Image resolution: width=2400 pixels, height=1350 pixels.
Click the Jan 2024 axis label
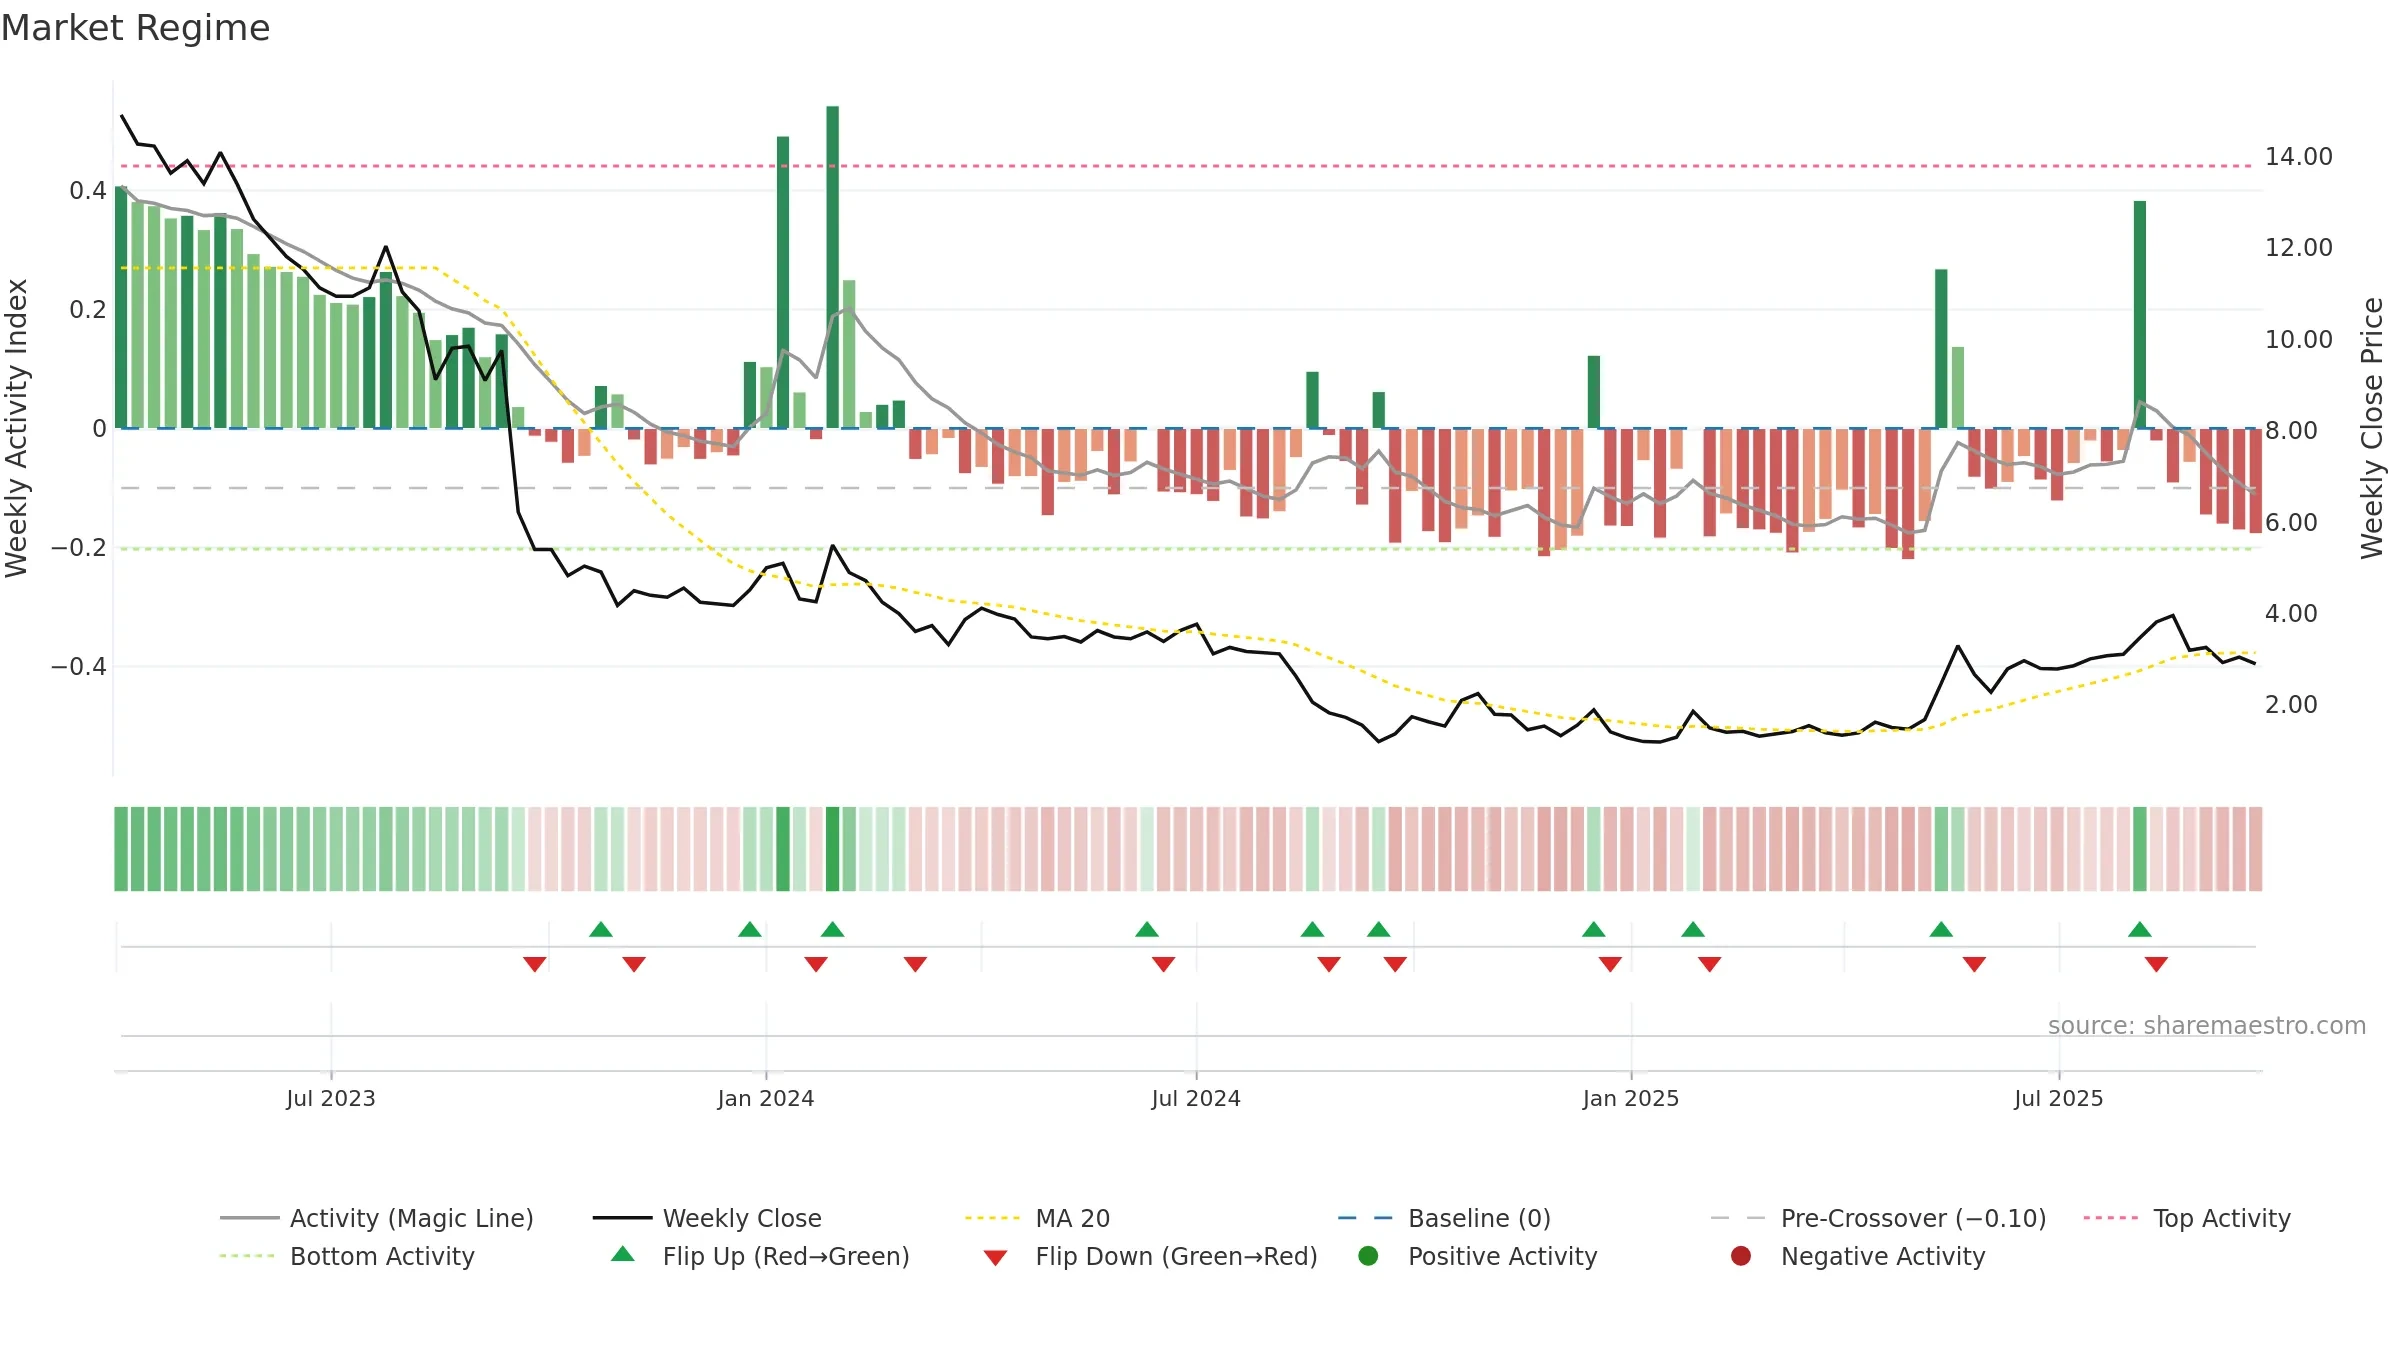point(766,1098)
